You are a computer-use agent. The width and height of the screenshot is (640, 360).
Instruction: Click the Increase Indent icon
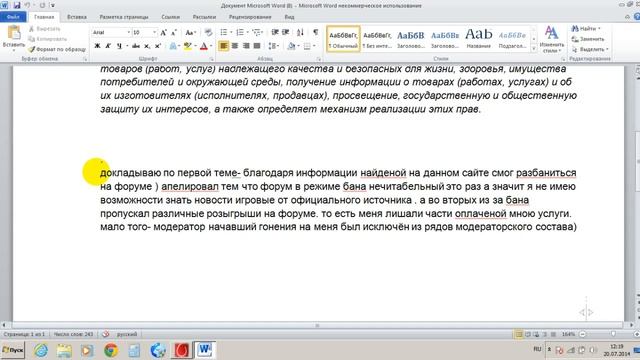286,32
